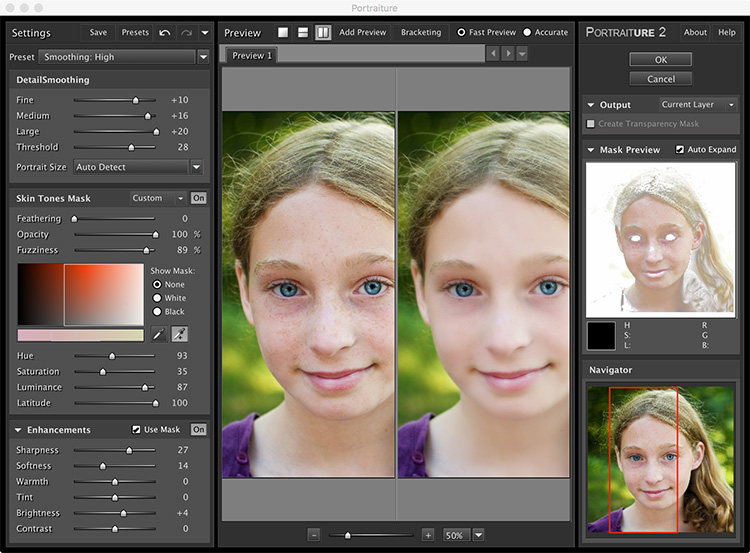Viewport: 750px width, 553px height.
Task: Collapse the Output section triangle
Action: point(591,105)
